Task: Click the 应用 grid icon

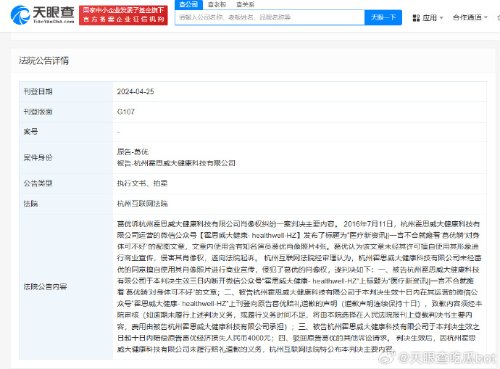Action: (416, 18)
